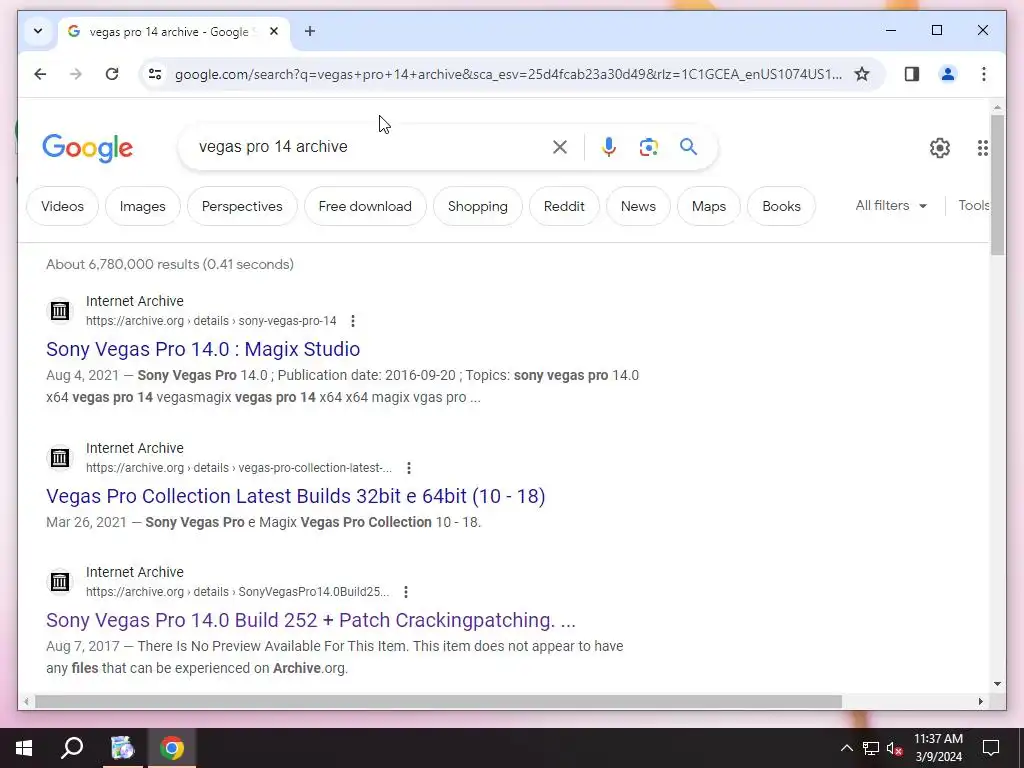Open Windows taskbar search
Screen dimensions: 1024x768
tap(72, 748)
